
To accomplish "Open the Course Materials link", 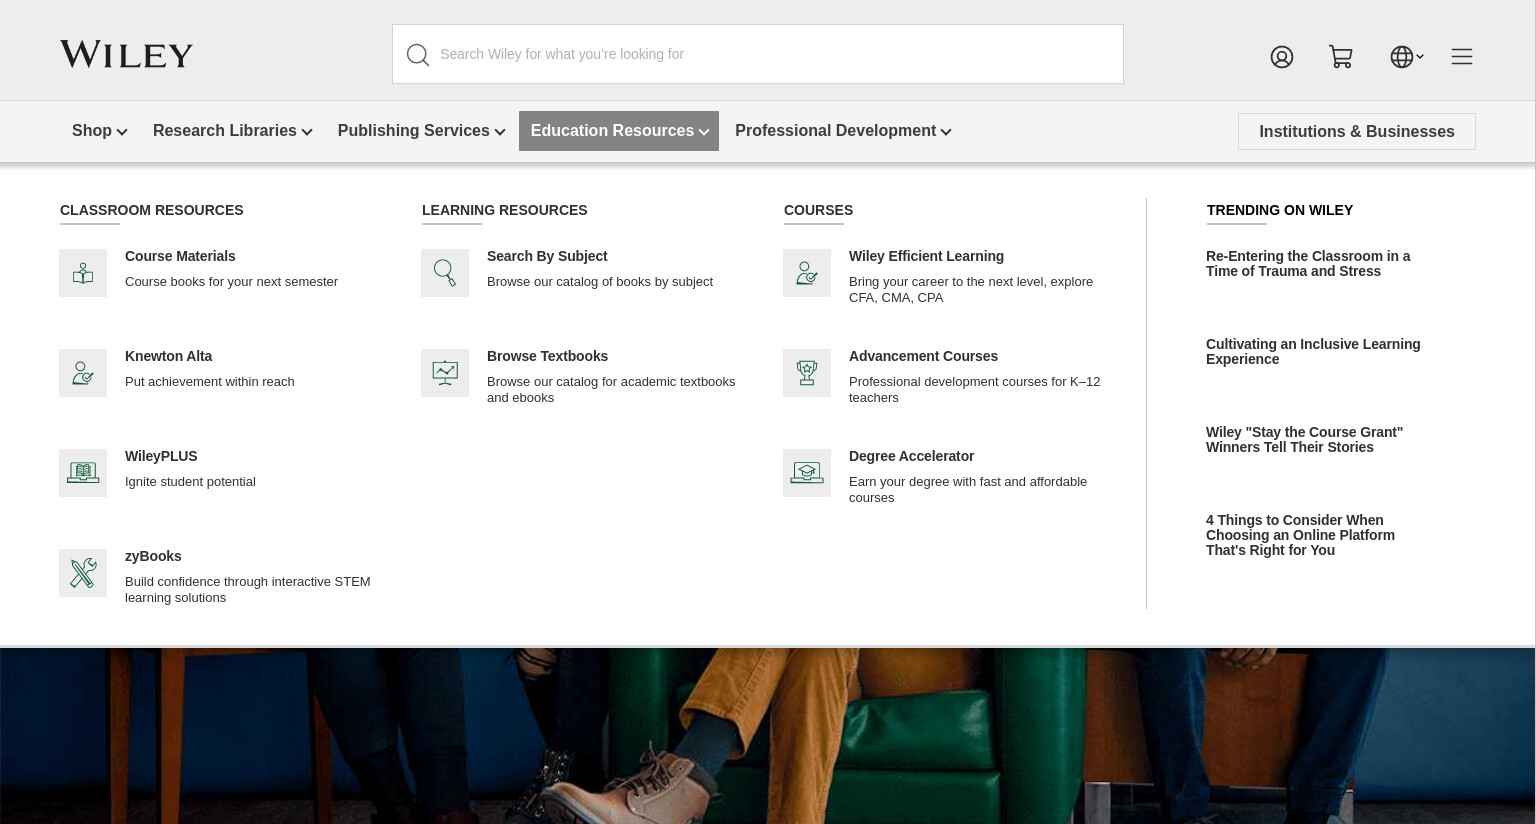I will 180,256.
